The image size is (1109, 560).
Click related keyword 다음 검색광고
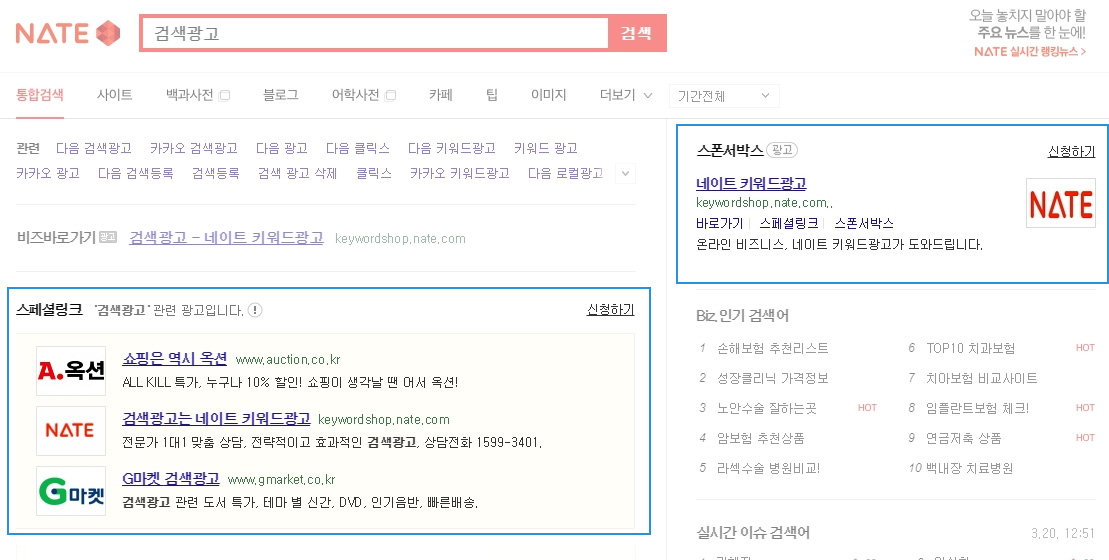[94, 148]
